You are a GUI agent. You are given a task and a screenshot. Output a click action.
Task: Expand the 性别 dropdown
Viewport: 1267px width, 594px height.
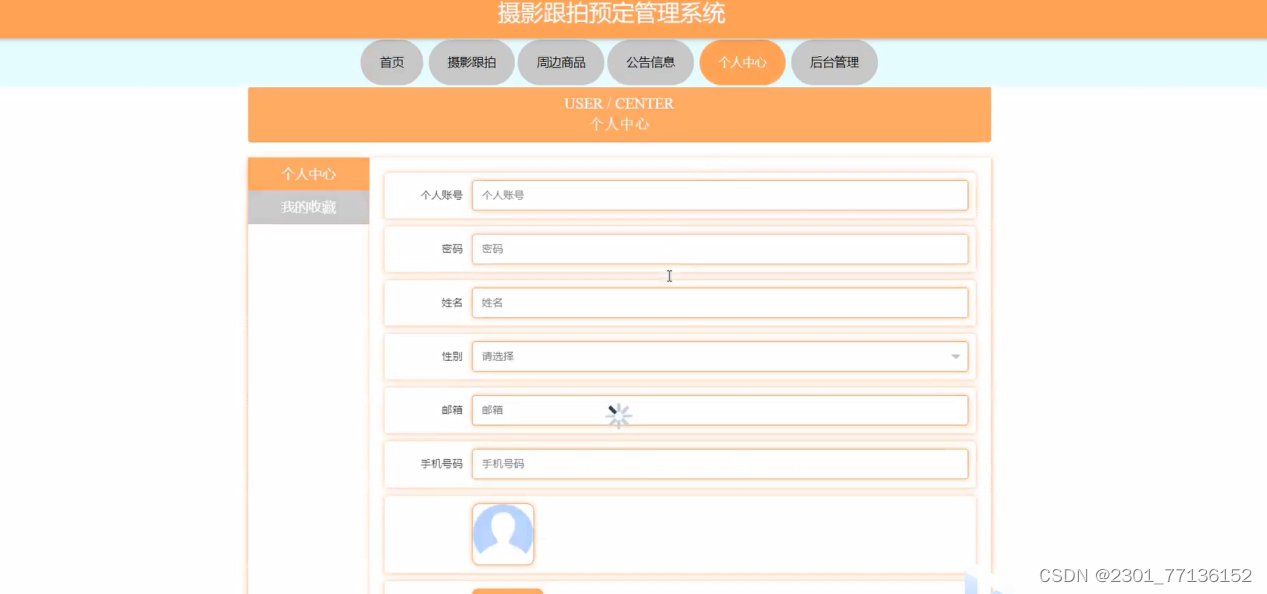tap(720, 356)
